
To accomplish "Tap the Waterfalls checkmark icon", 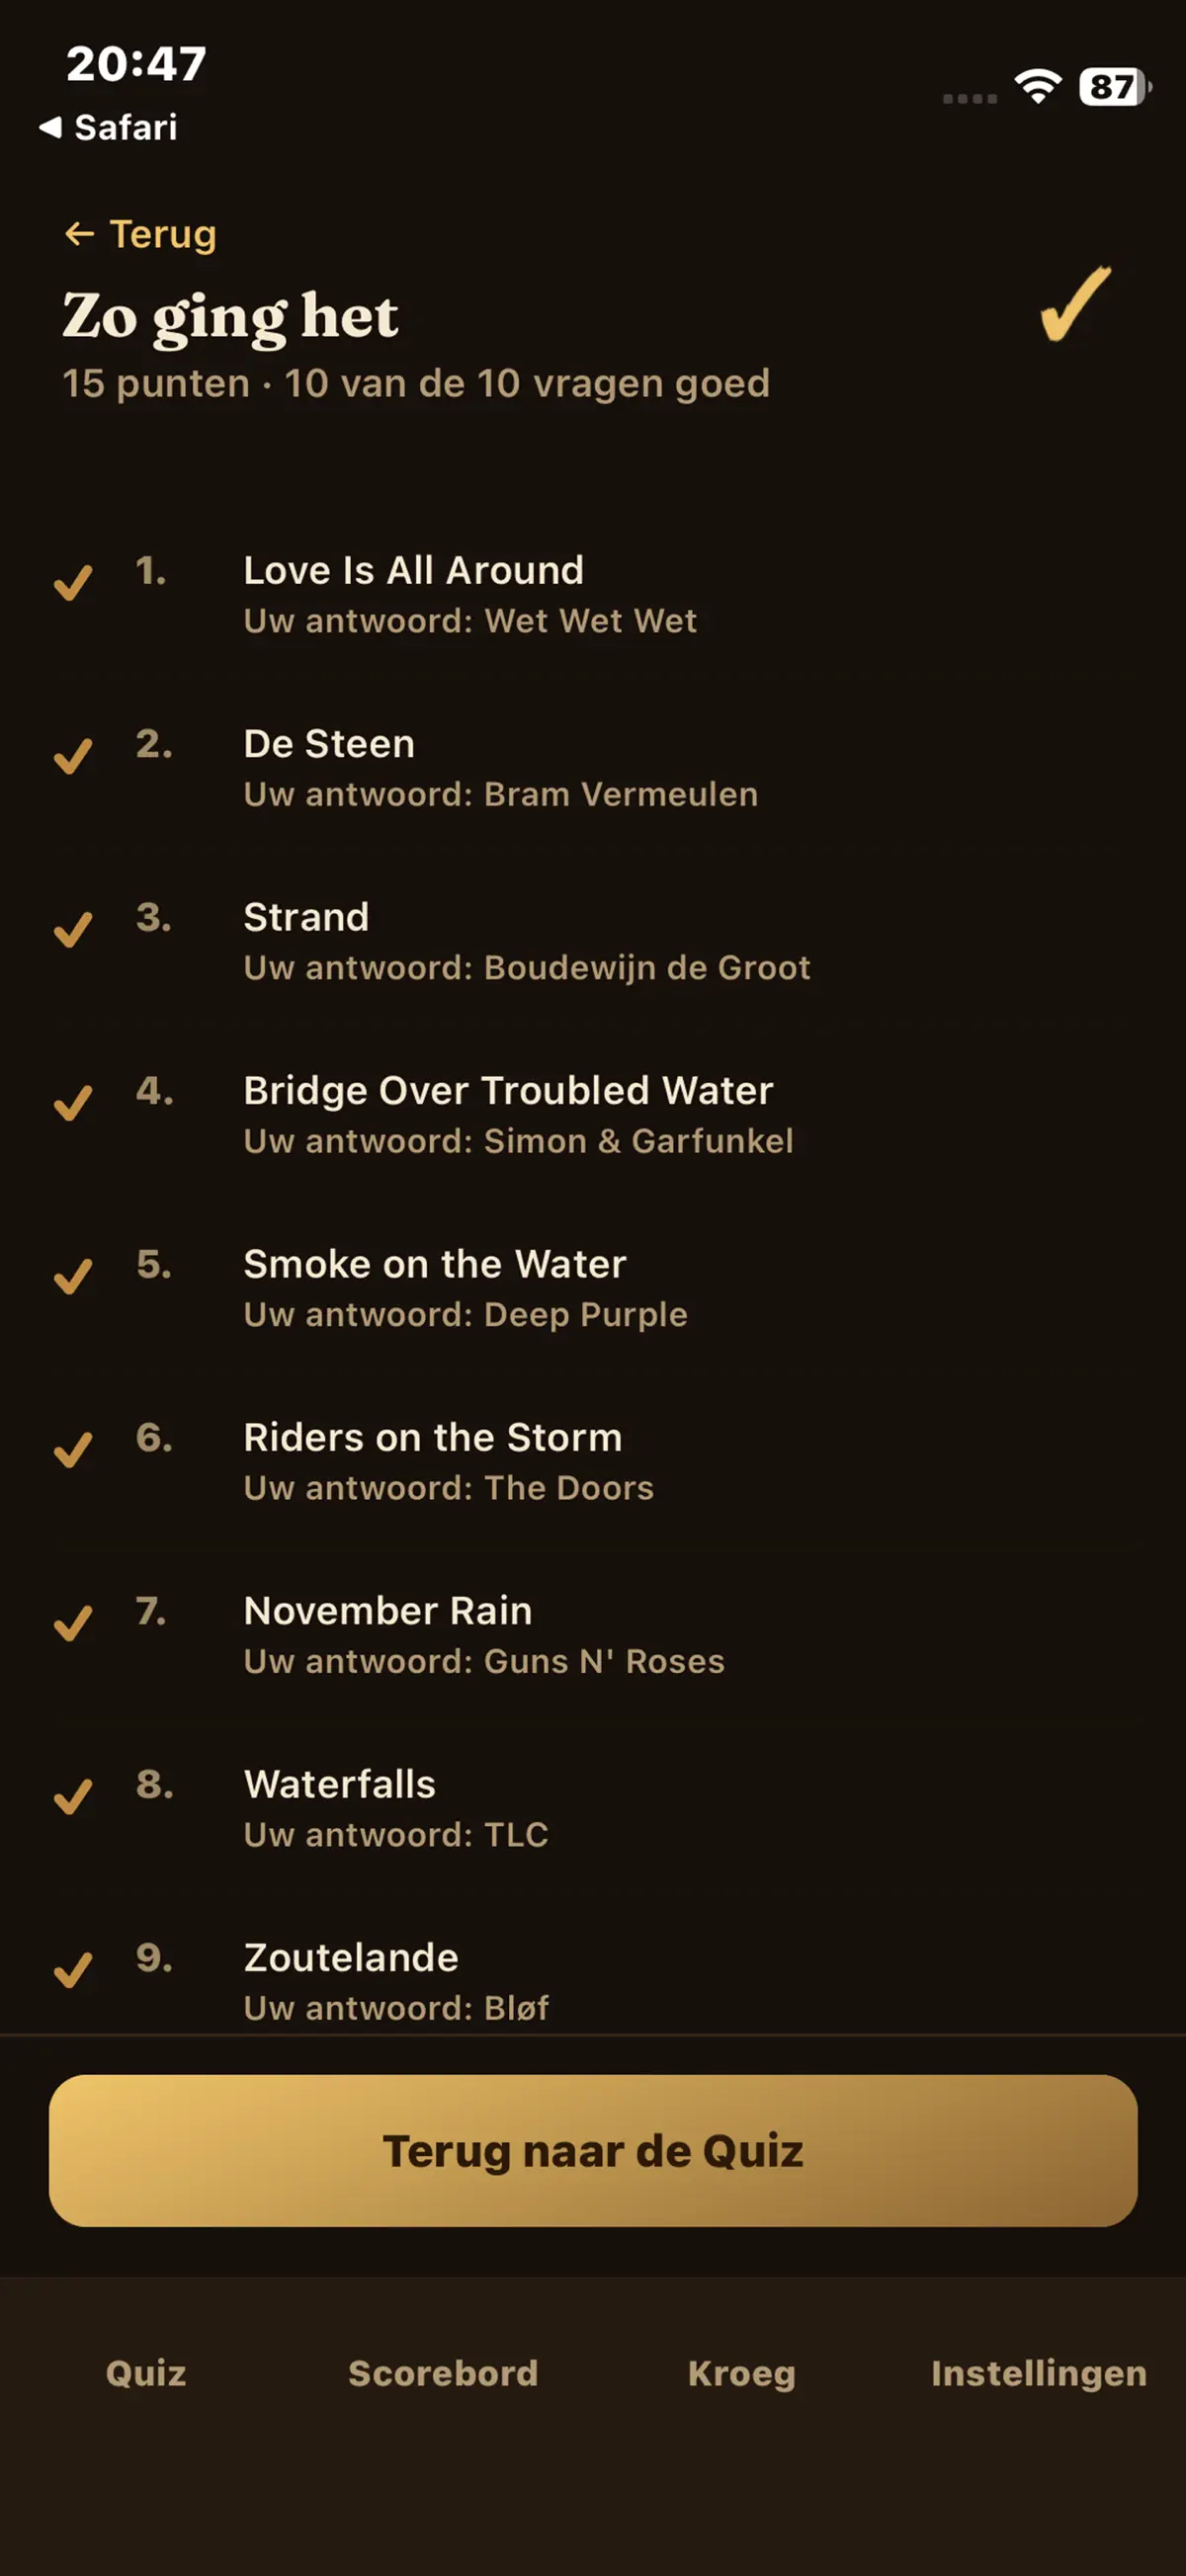I will [73, 1796].
